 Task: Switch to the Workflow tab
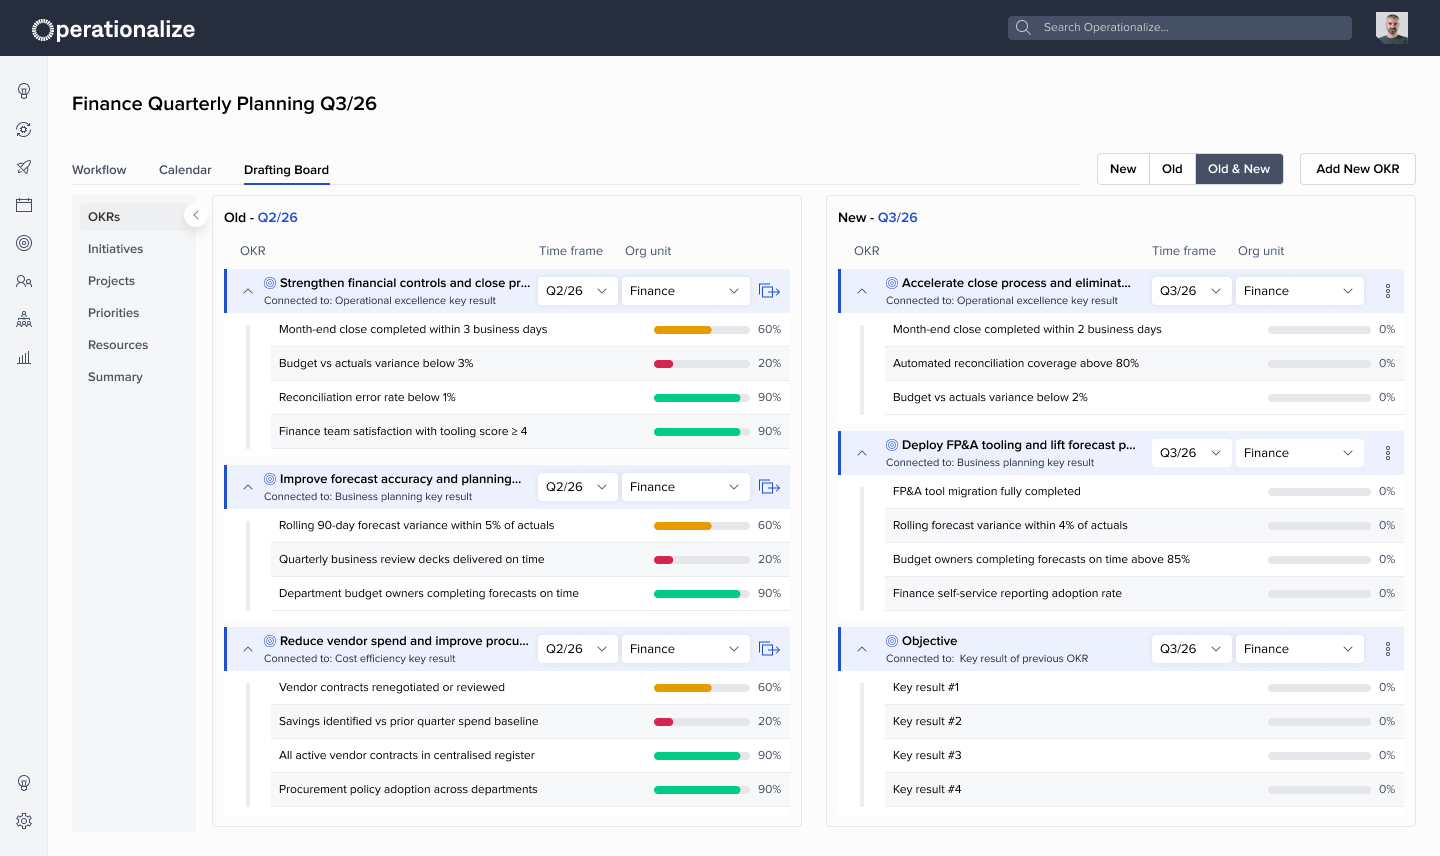99,170
